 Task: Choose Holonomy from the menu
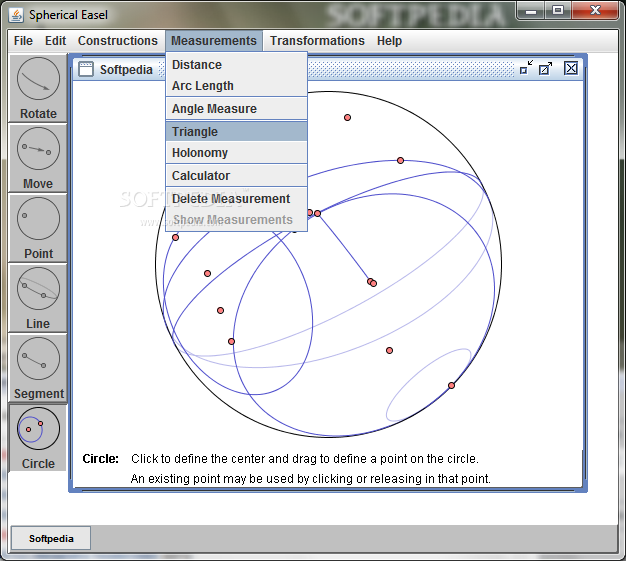coord(236,153)
